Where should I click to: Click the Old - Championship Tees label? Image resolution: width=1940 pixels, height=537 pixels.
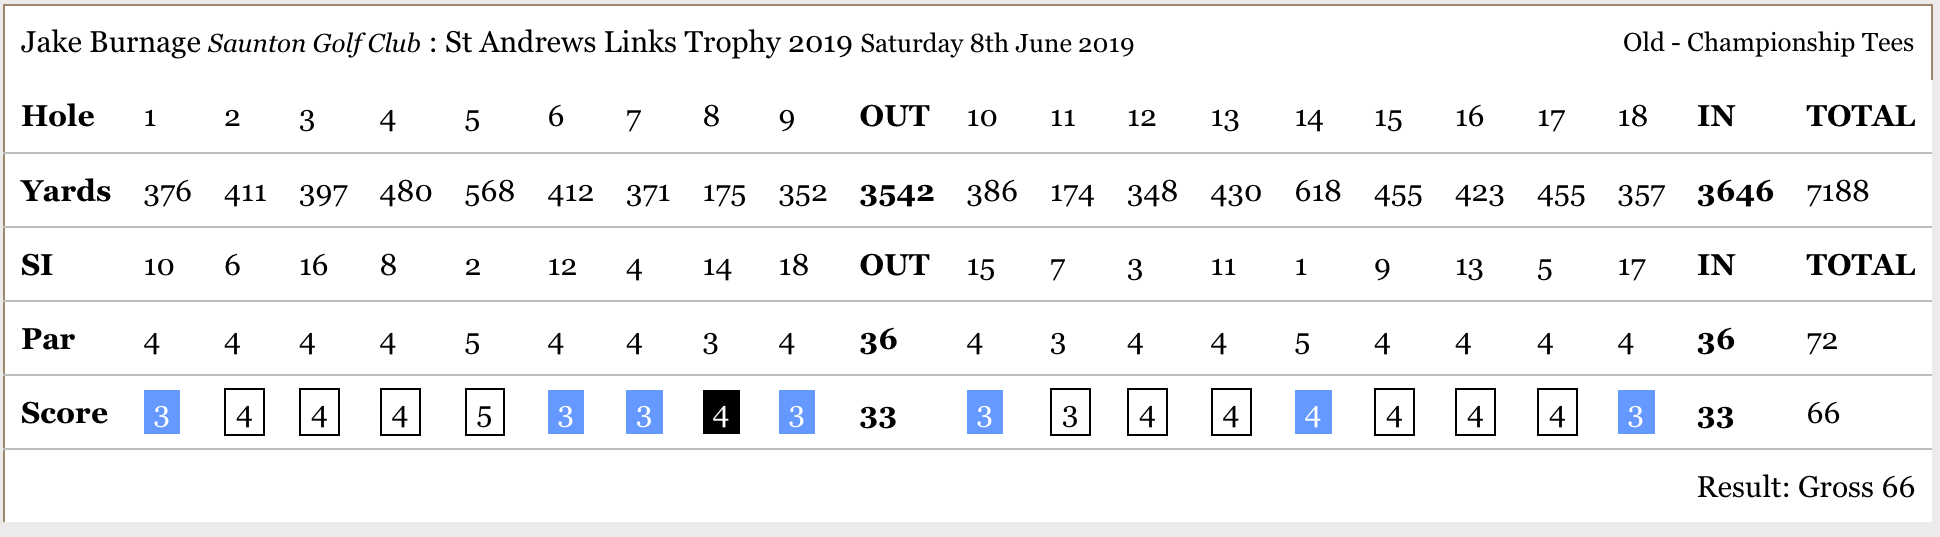point(1767,43)
